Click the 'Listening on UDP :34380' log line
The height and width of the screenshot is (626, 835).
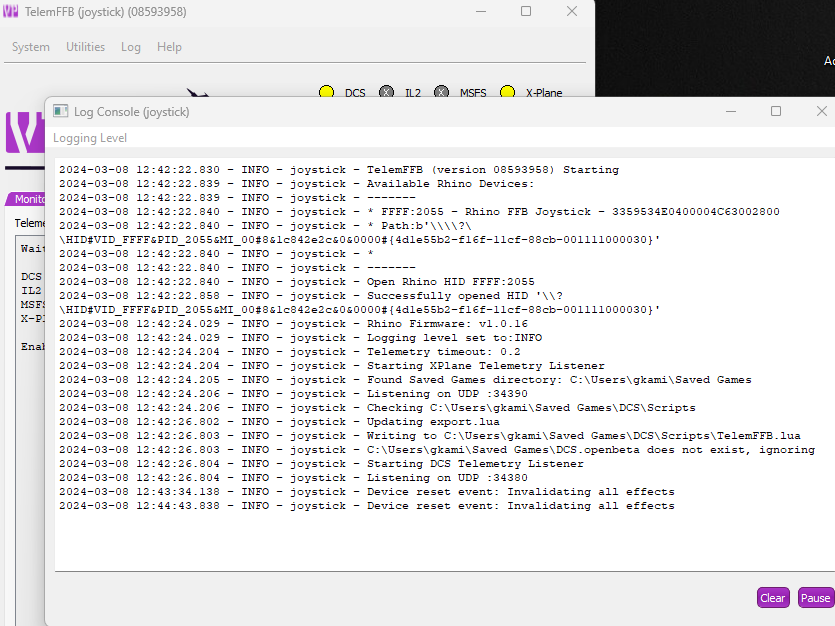293,477
